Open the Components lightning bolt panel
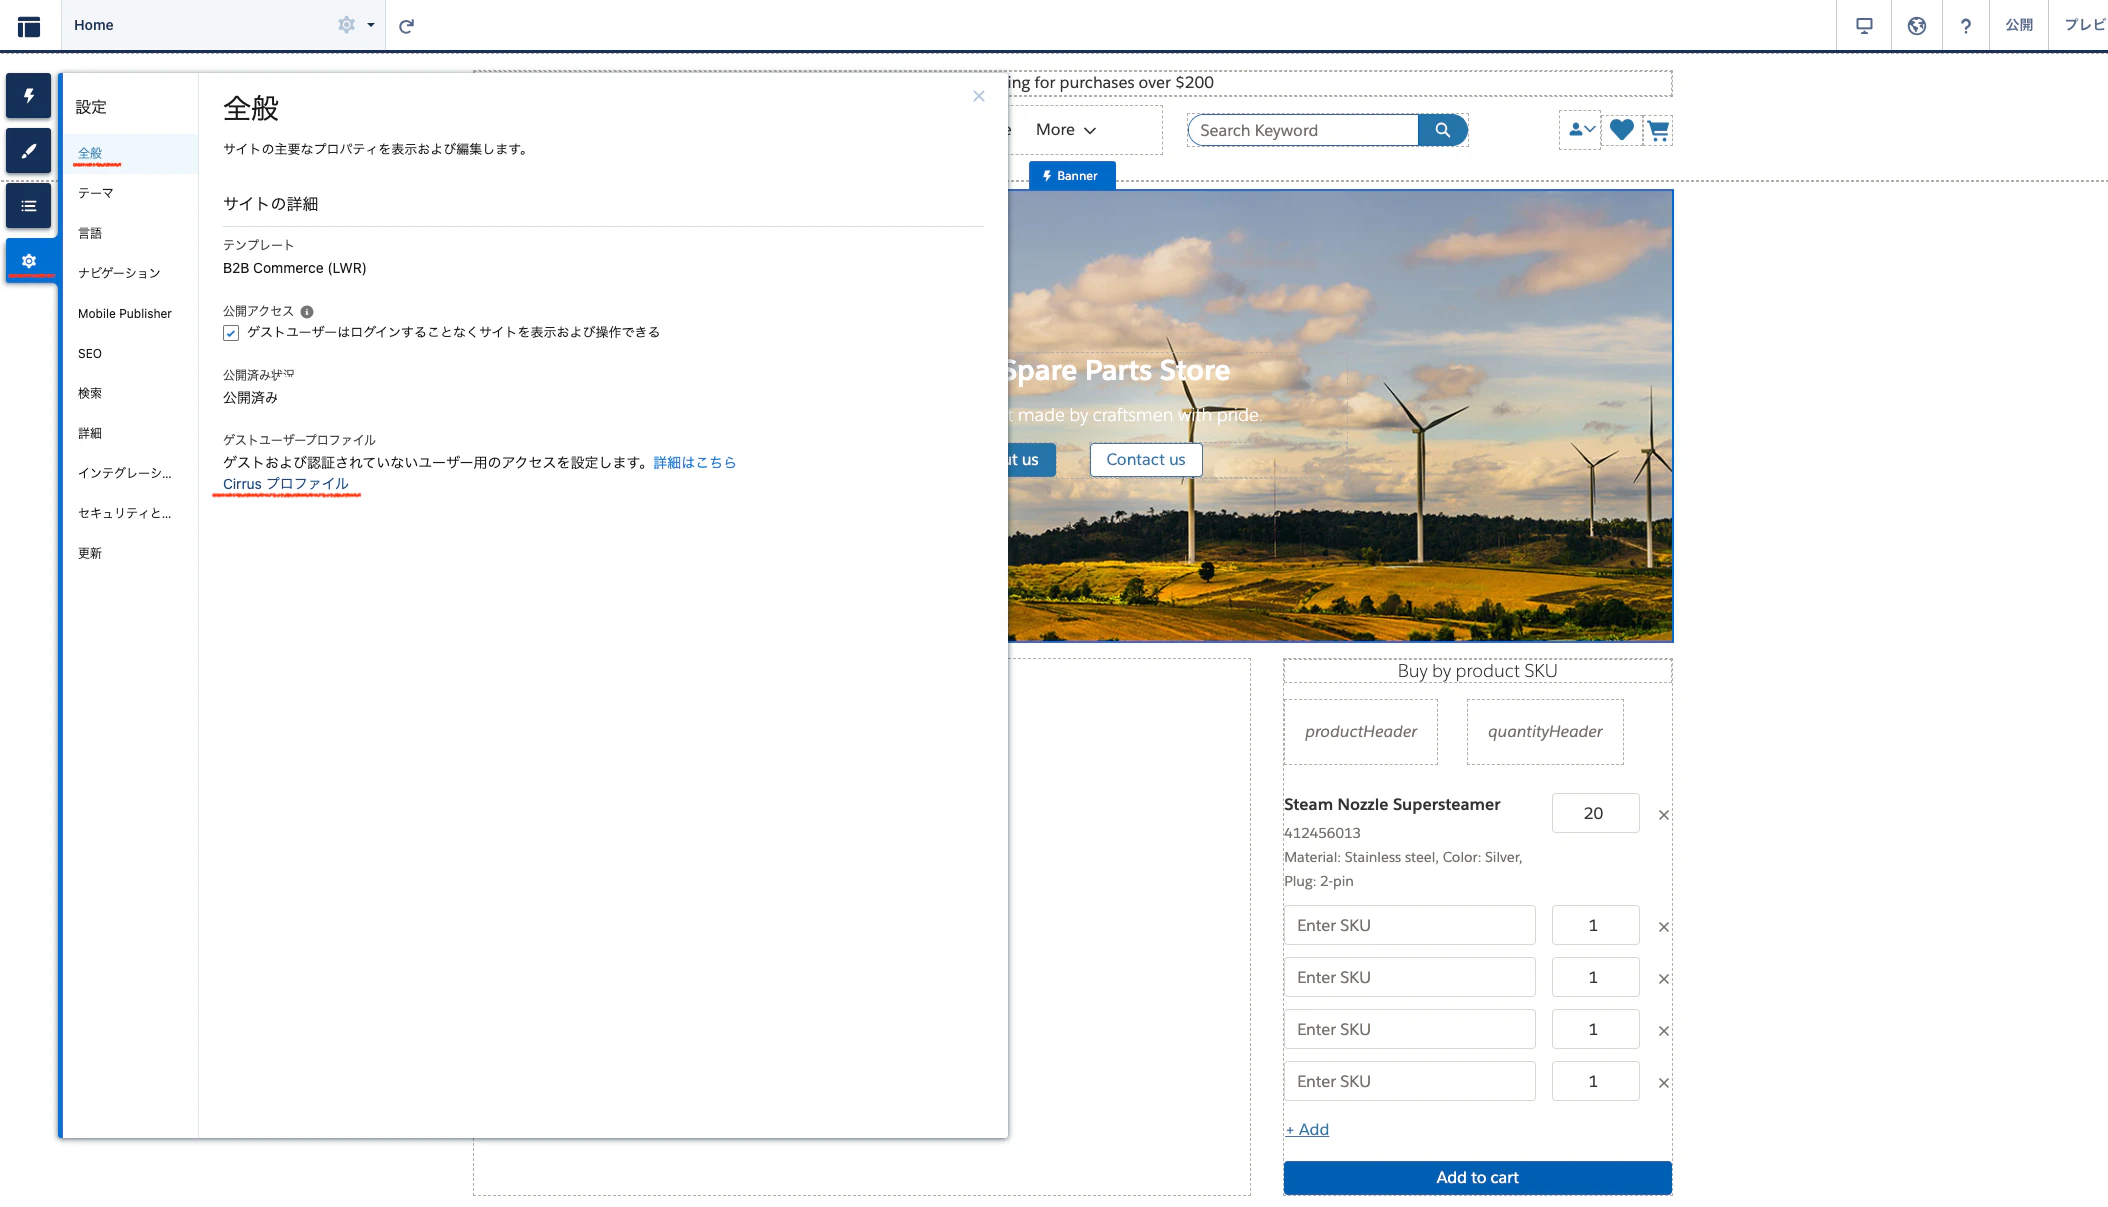Viewport: 2108px width, 1207px height. point(29,96)
